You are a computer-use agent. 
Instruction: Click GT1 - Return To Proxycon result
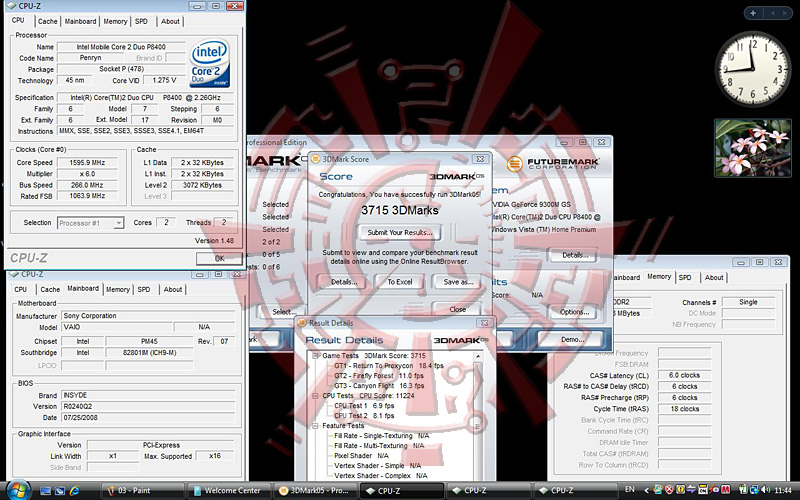coord(388,366)
